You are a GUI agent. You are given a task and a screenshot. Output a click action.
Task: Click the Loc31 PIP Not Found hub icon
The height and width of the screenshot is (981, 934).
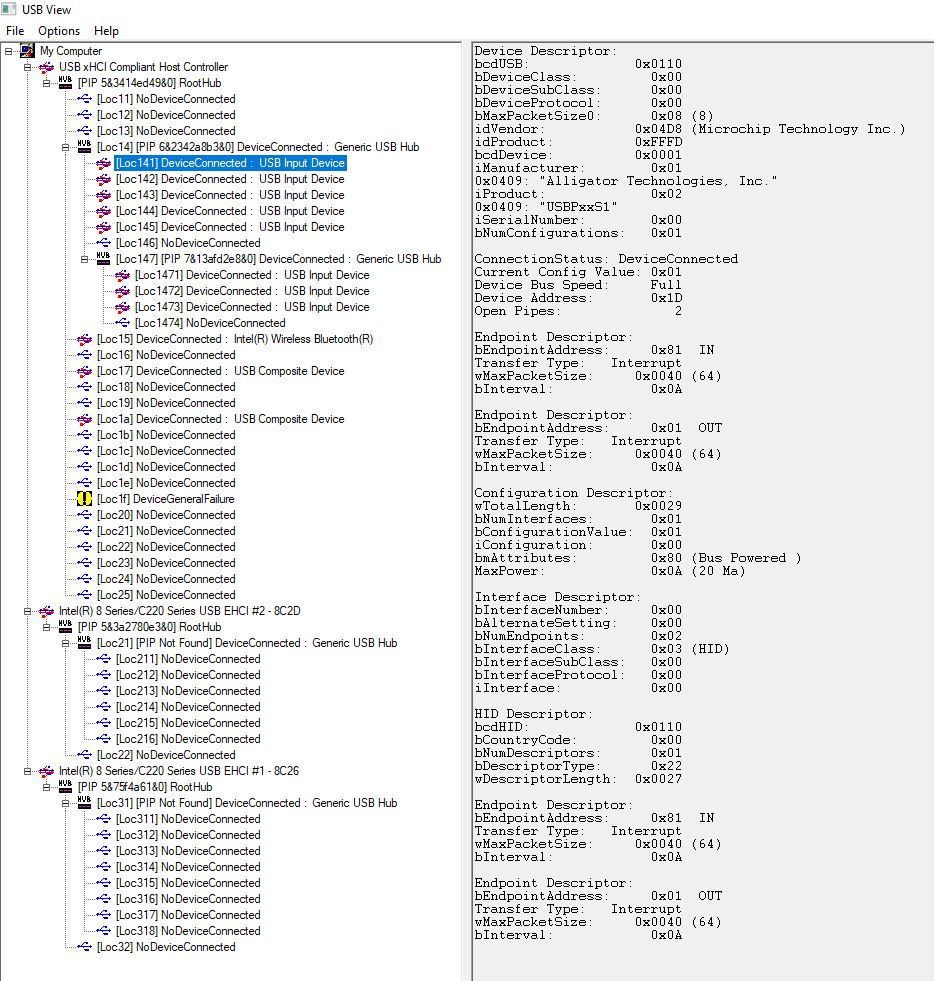pos(84,803)
